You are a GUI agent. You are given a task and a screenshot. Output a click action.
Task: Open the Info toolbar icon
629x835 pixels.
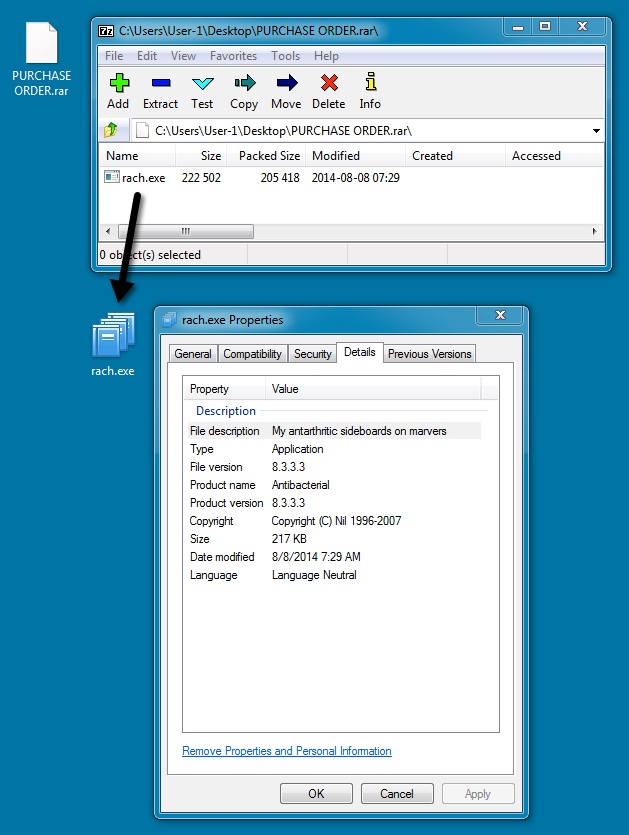coord(370,85)
